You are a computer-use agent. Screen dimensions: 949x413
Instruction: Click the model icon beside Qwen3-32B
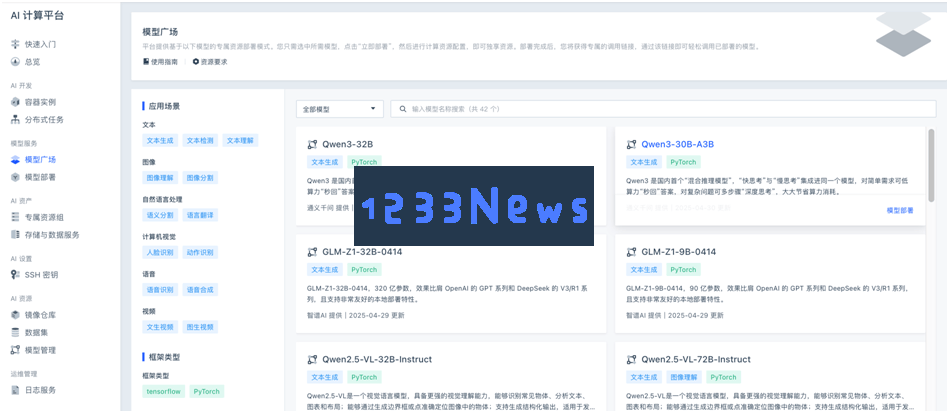312,144
